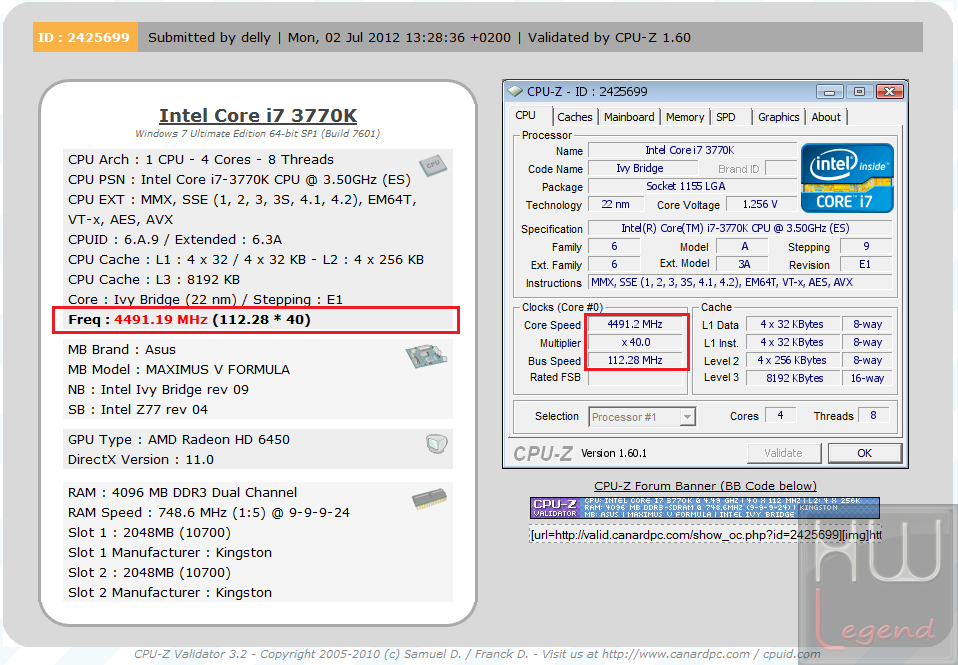Click the DirectX Version 11.0 line

[141, 460]
